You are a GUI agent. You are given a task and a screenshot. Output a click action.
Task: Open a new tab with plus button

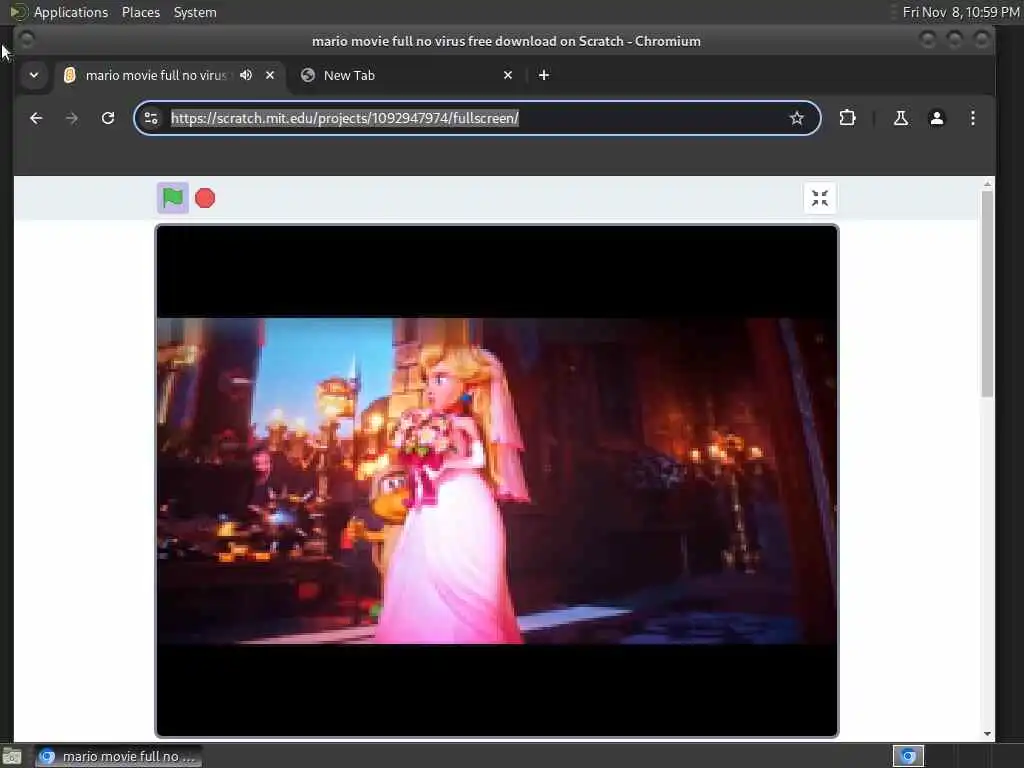point(543,75)
